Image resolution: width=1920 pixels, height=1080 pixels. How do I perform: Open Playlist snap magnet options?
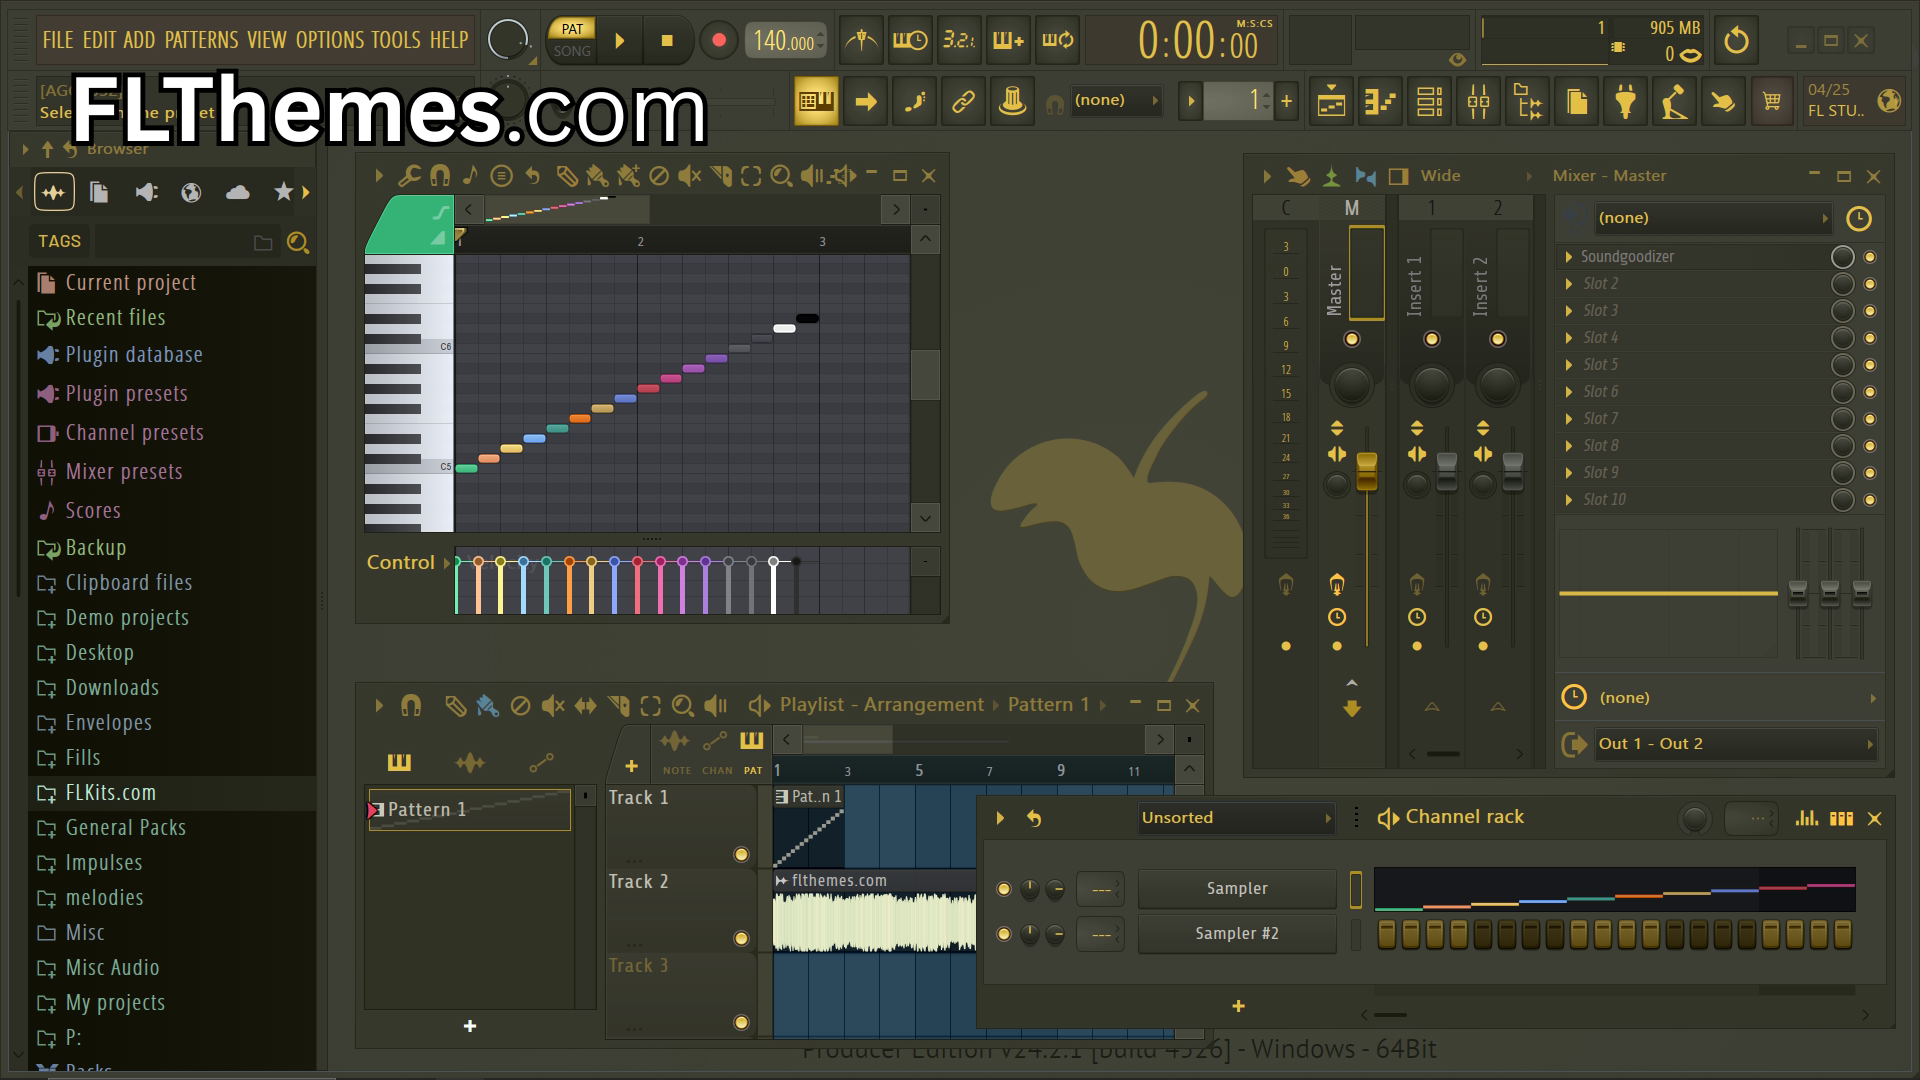click(x=411, y=706)
